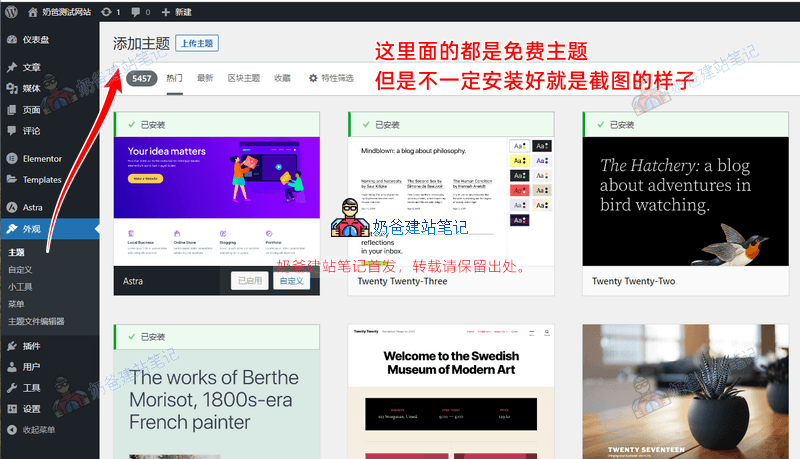Open the Elementor sidebar menu
Image resolution: width=800 pixels, height=459 pixels.
(41, 158)
